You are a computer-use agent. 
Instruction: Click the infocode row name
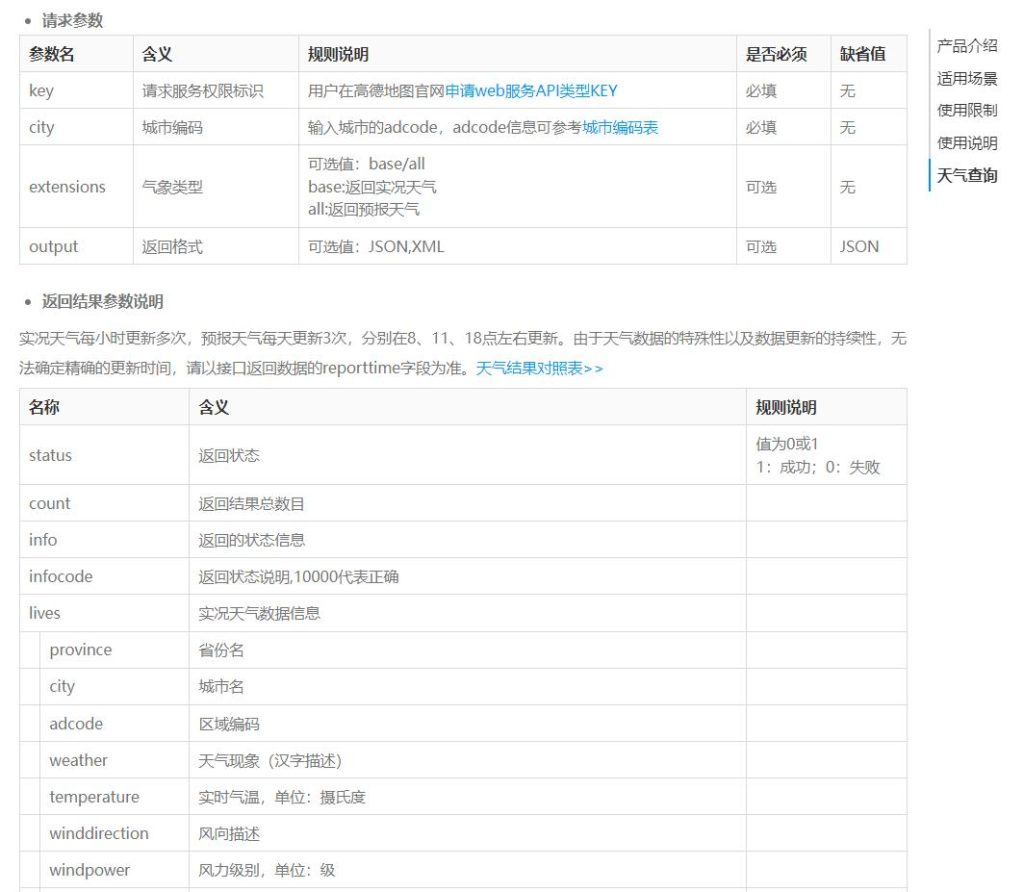pyautogui.click(x=60, y=577)
